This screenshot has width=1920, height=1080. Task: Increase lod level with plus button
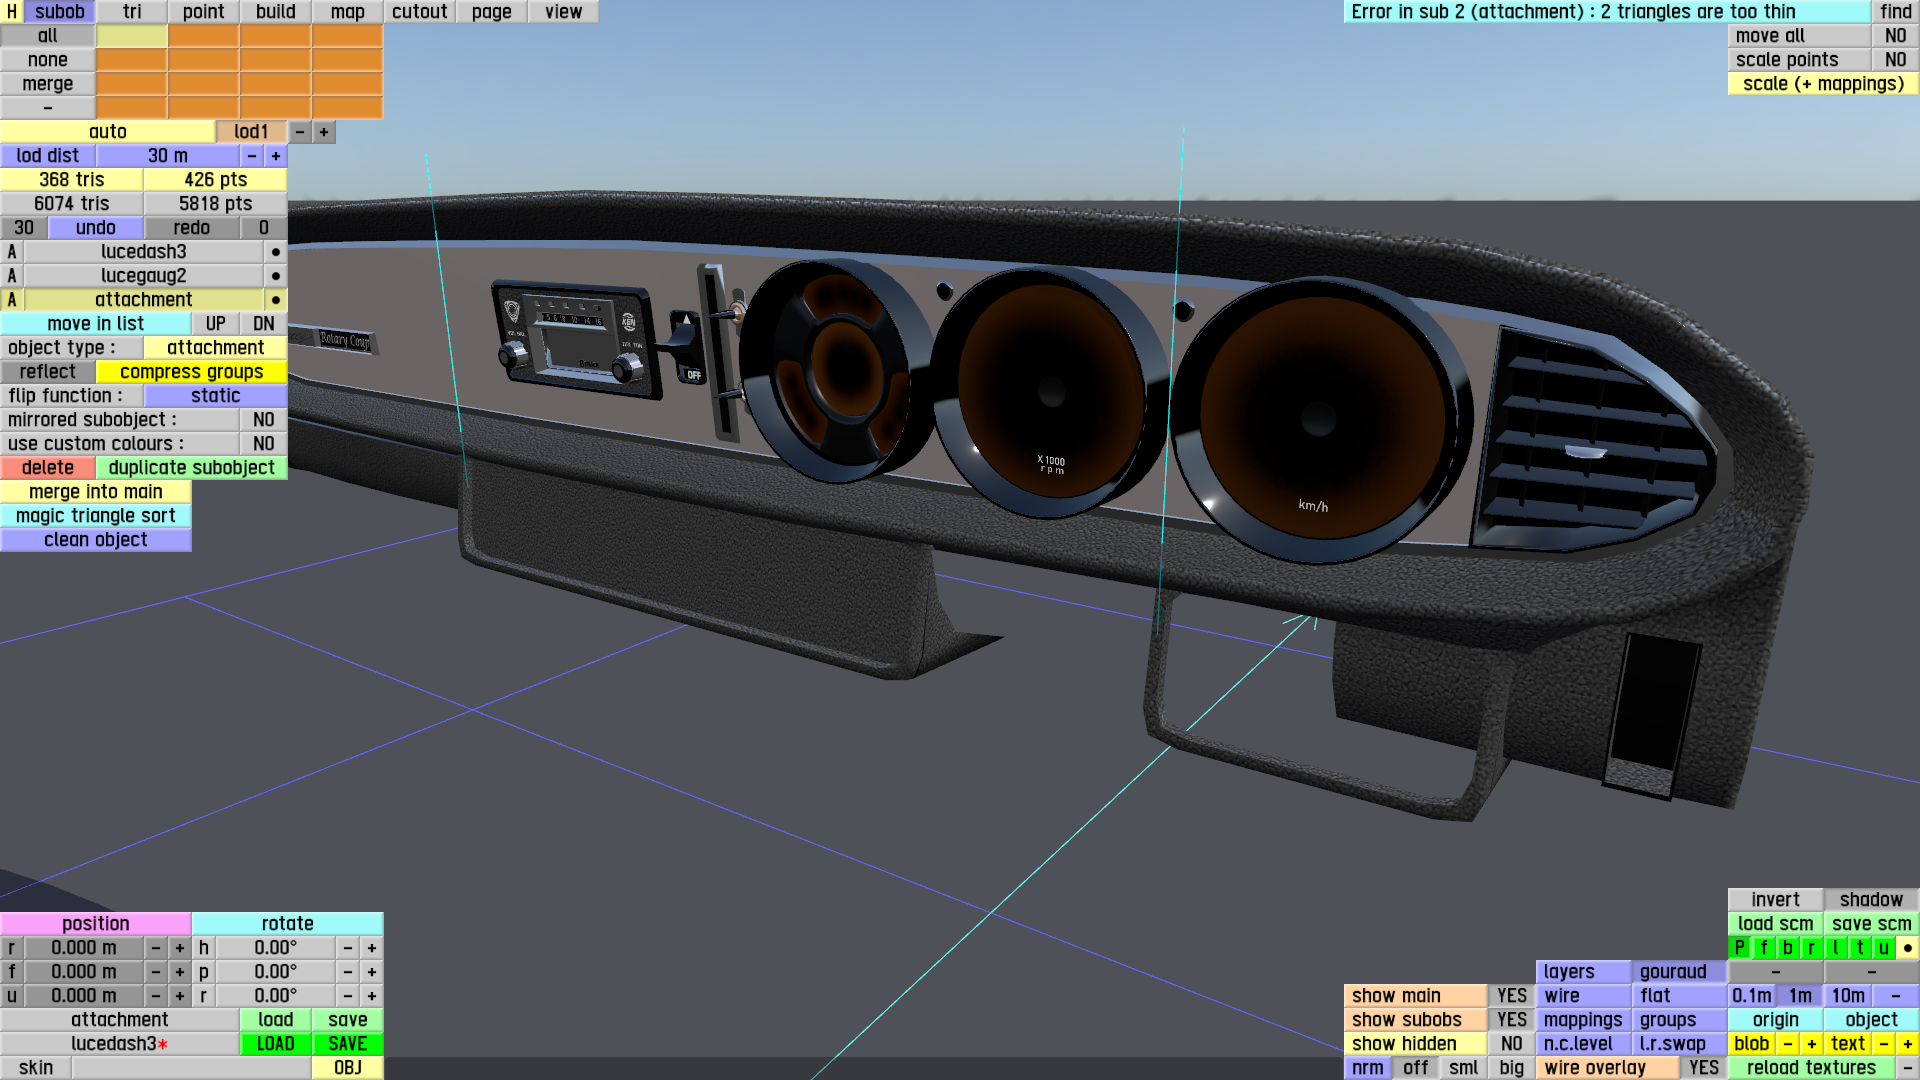pos(324,132)
